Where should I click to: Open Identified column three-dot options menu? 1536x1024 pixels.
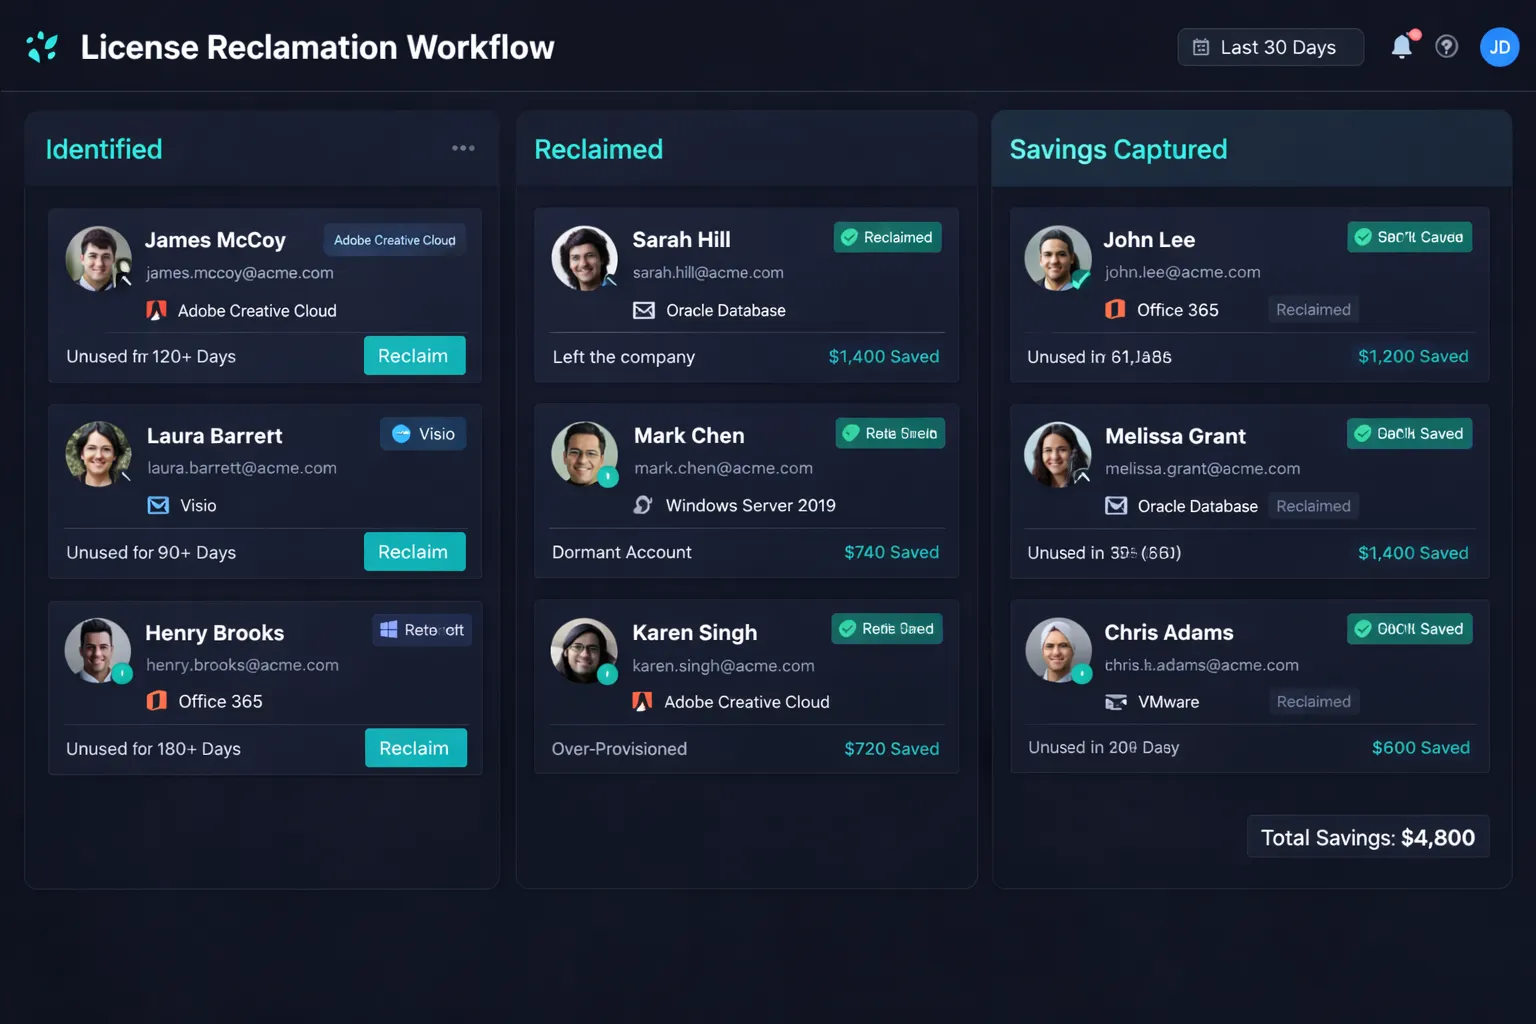click(x=463, y=148)
